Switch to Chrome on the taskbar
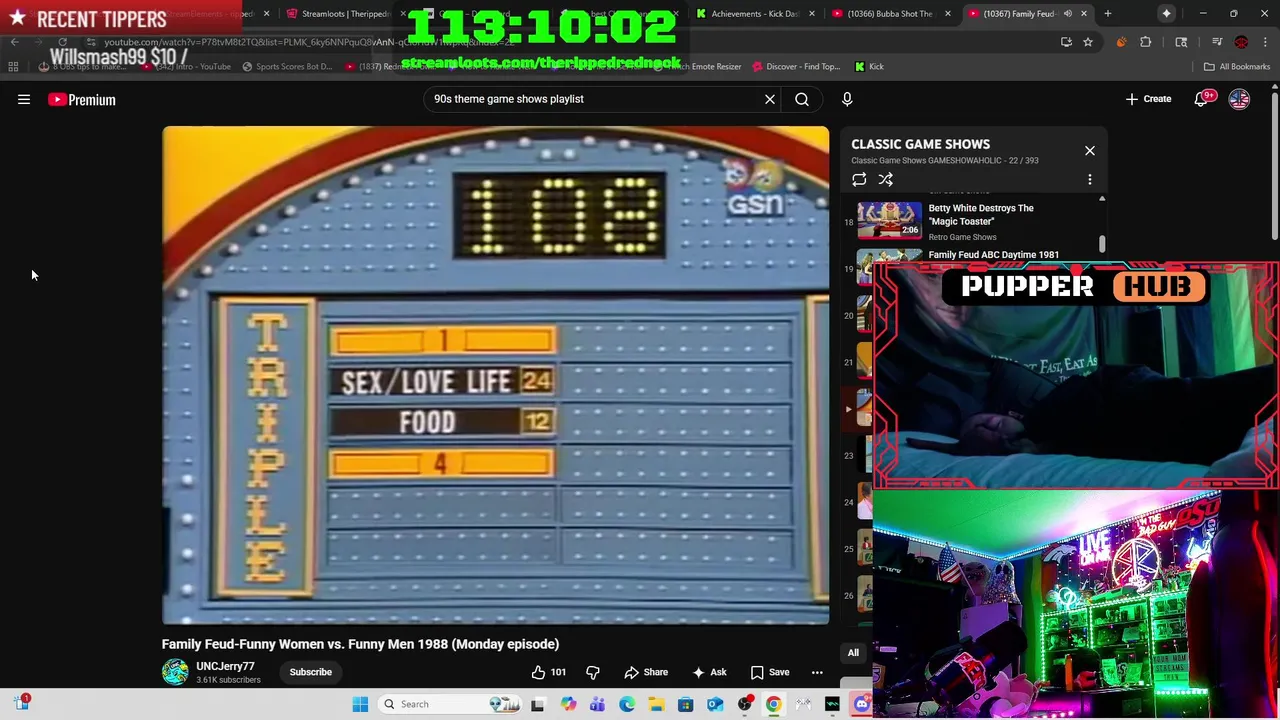The width and height of the screenshot is (1280, 720). click(774, 704)
